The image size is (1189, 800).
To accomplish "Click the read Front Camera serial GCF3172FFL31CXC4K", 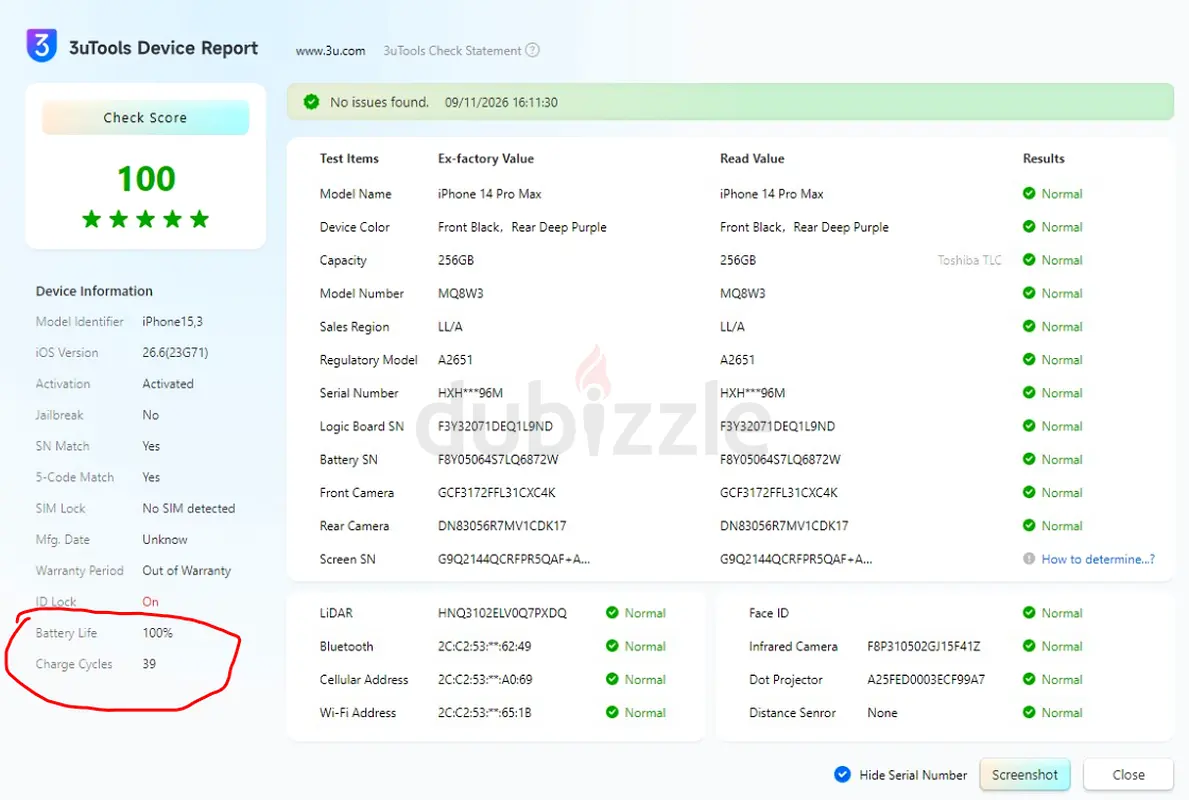I will [x=779, y=493].
